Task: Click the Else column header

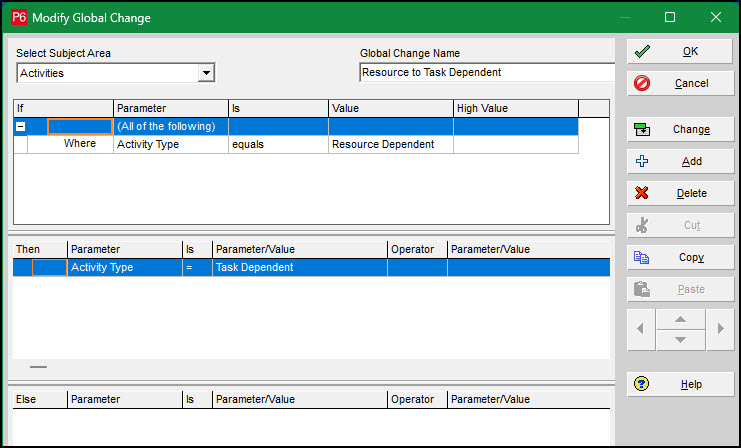Action: pyautogui.click(x=40, y=399)
